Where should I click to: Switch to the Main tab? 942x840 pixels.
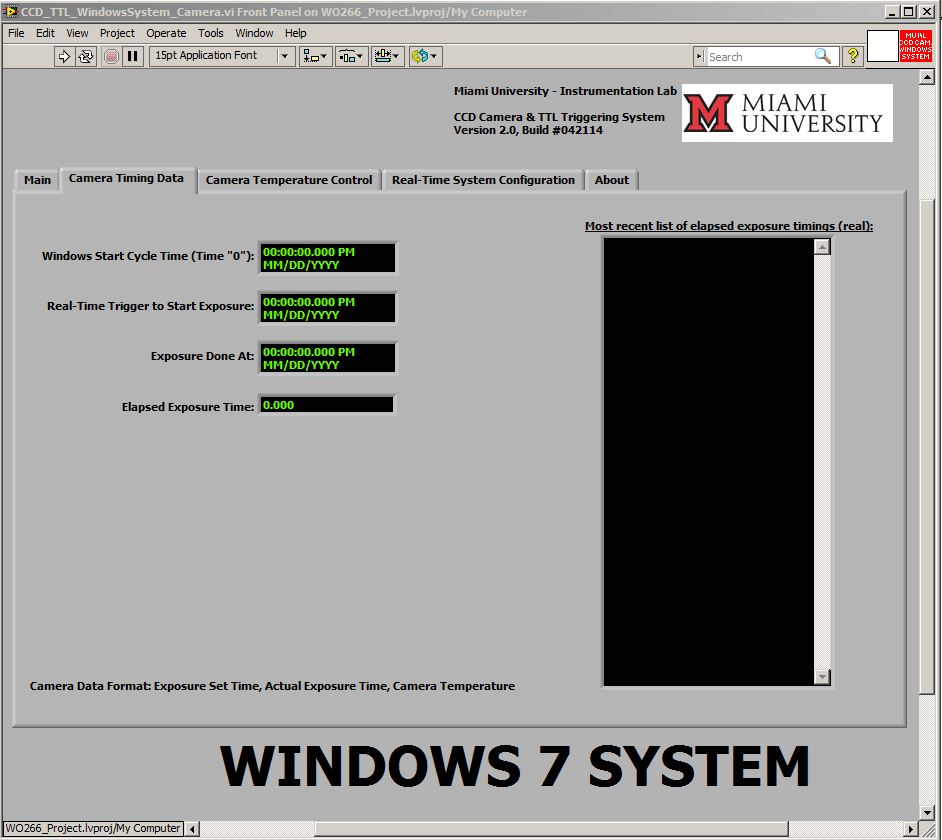pyautogui.click(x=37, y=180)
